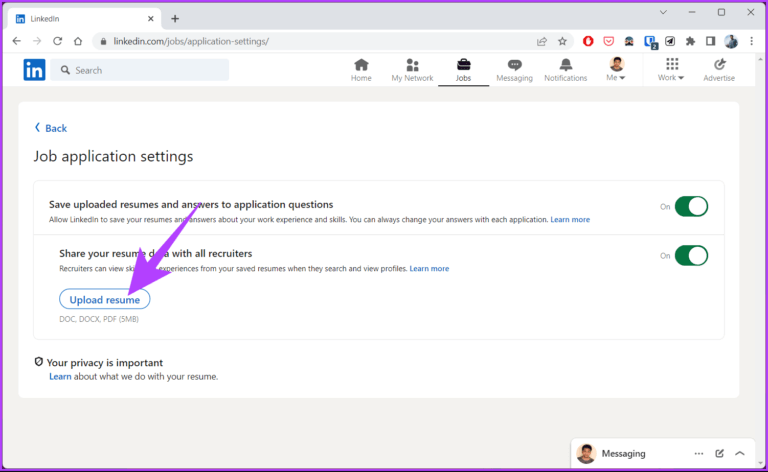The width and height of the screenshot is (768, 472).
Task: Open the Notifications bell
Action: click(x=565, y=70)
